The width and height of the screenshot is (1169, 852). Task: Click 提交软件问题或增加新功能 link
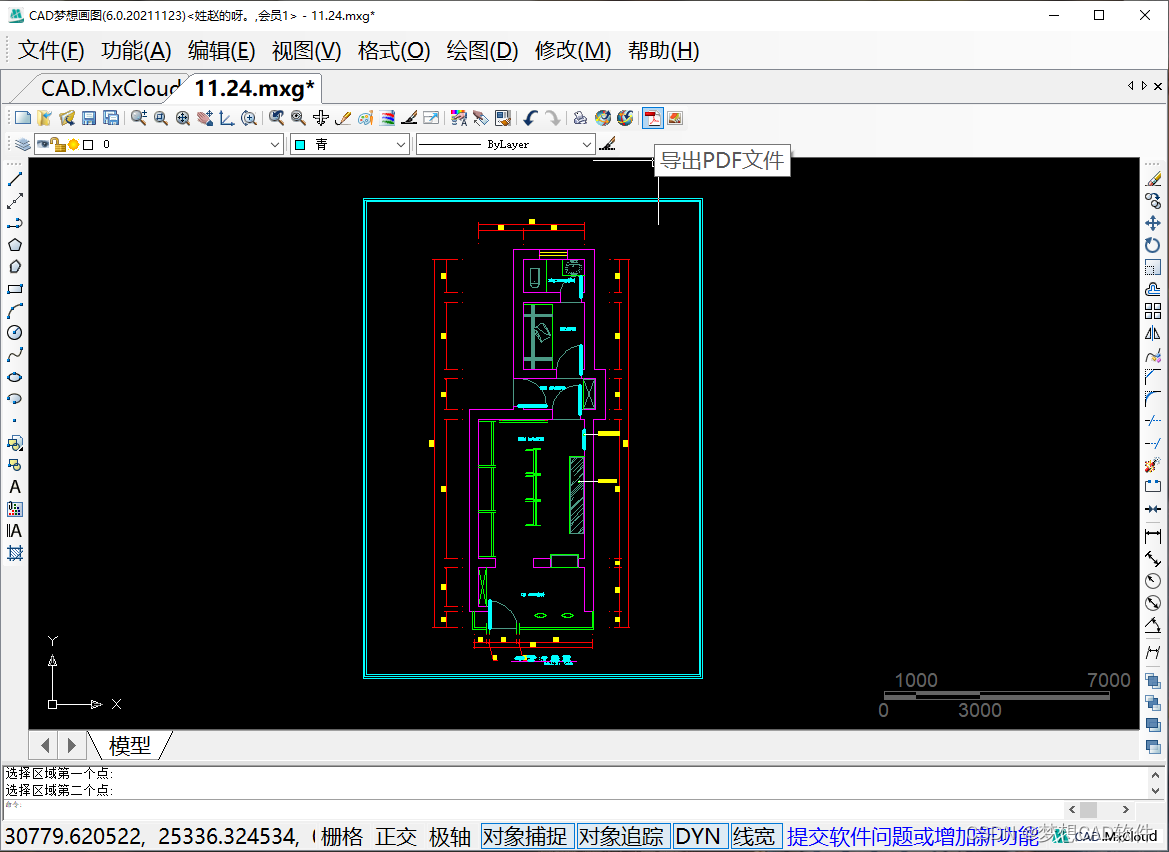click(x=912, y=836)
